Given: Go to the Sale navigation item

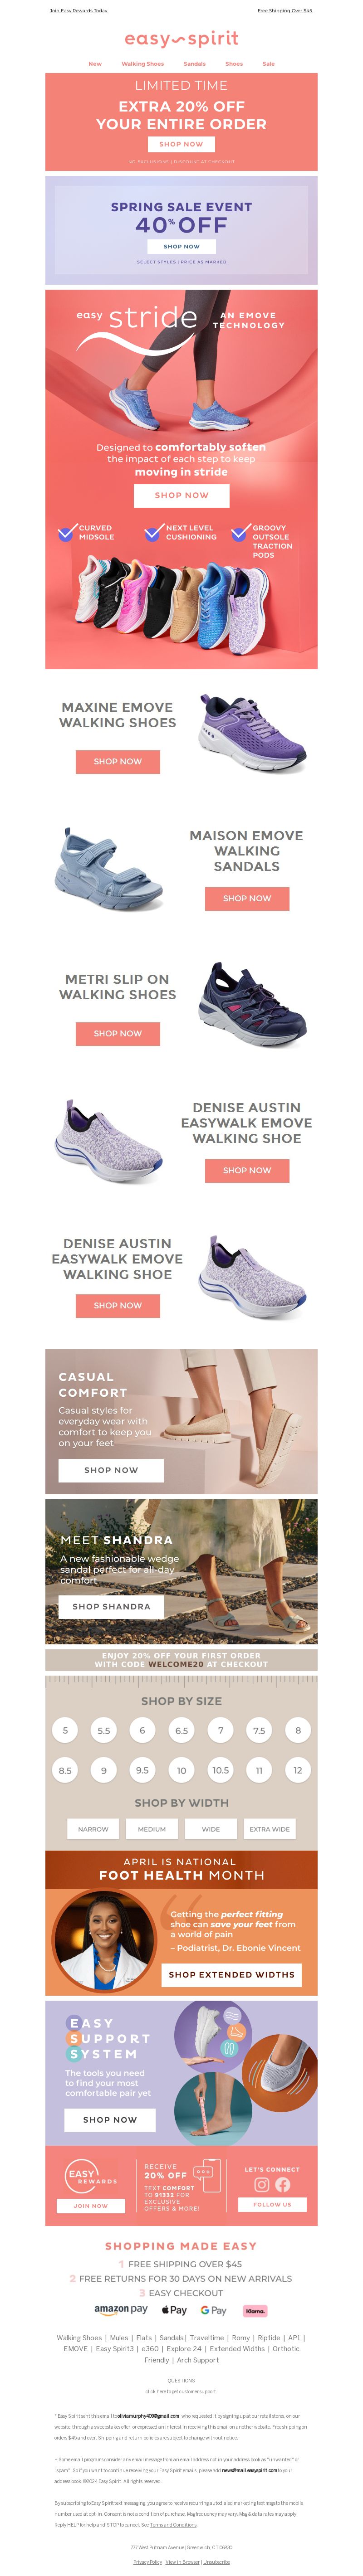Looking at the screenshot, I should (269, 64).
